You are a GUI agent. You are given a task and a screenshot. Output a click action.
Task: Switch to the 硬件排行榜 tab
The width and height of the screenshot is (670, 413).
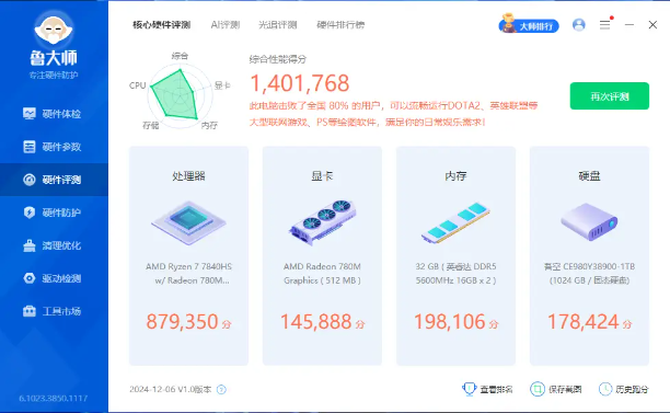point(341,25)
